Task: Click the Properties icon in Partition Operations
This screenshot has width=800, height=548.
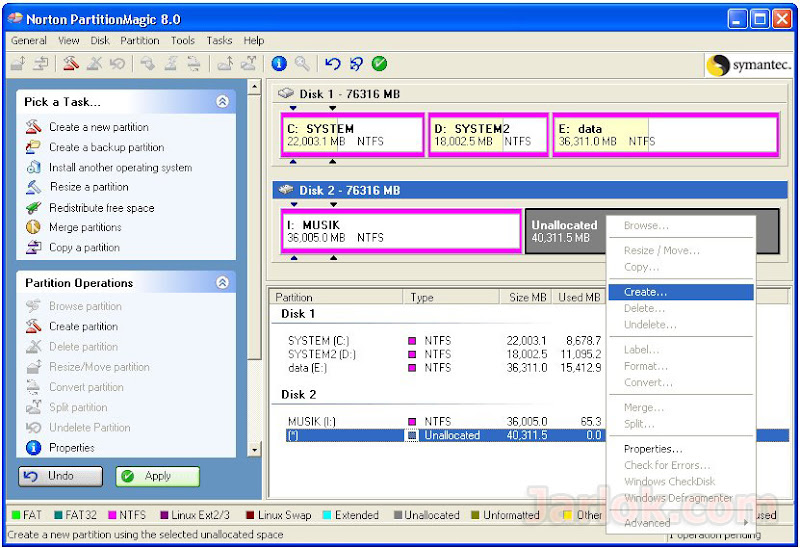Action: pyautogui.click(x=34, y=447)
